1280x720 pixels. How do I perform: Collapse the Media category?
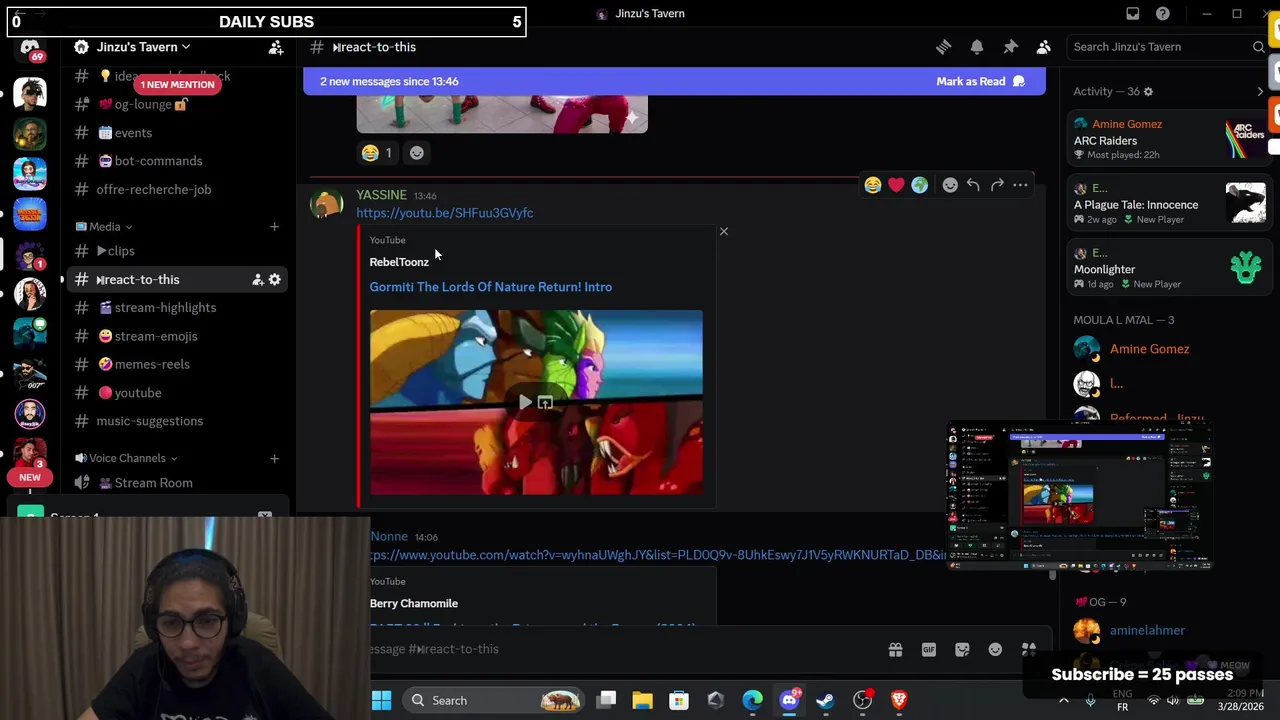click(104, 227)
